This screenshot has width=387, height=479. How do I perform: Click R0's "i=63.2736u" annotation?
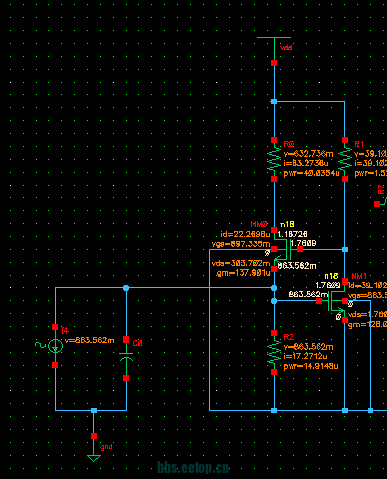(x=306, y=163)
